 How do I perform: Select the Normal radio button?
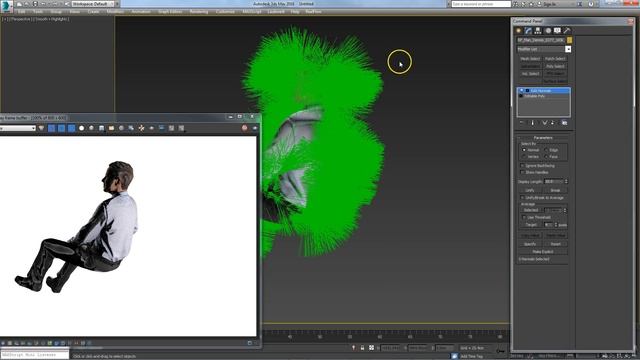coord(524,150)
